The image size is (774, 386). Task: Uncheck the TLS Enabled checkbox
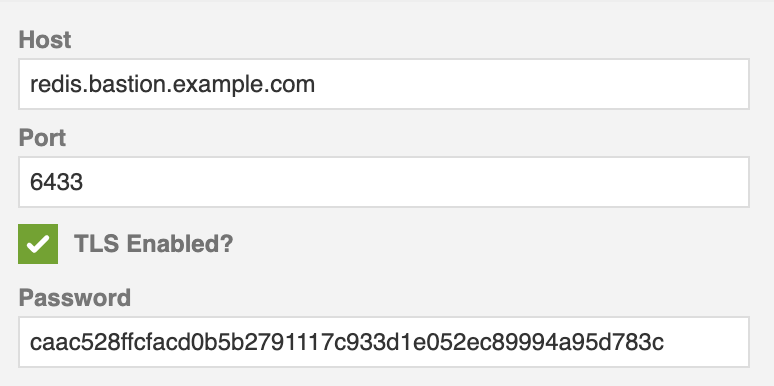(x=38, y=244)
